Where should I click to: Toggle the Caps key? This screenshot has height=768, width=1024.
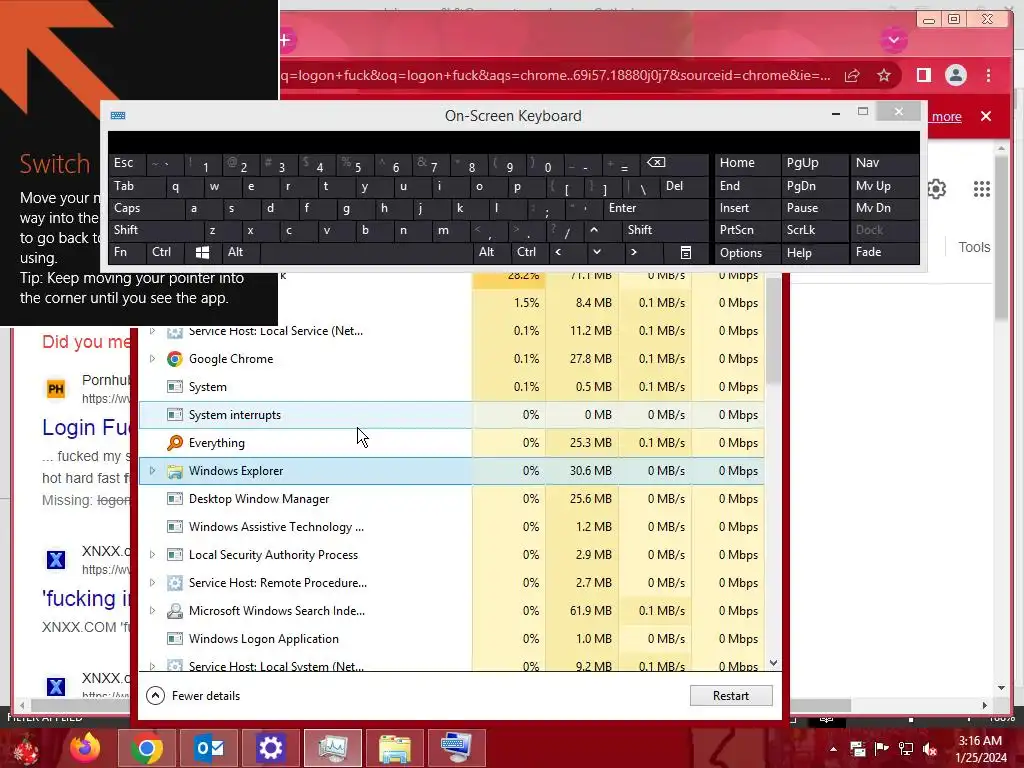pyautogui.click(x=127, y=208)
